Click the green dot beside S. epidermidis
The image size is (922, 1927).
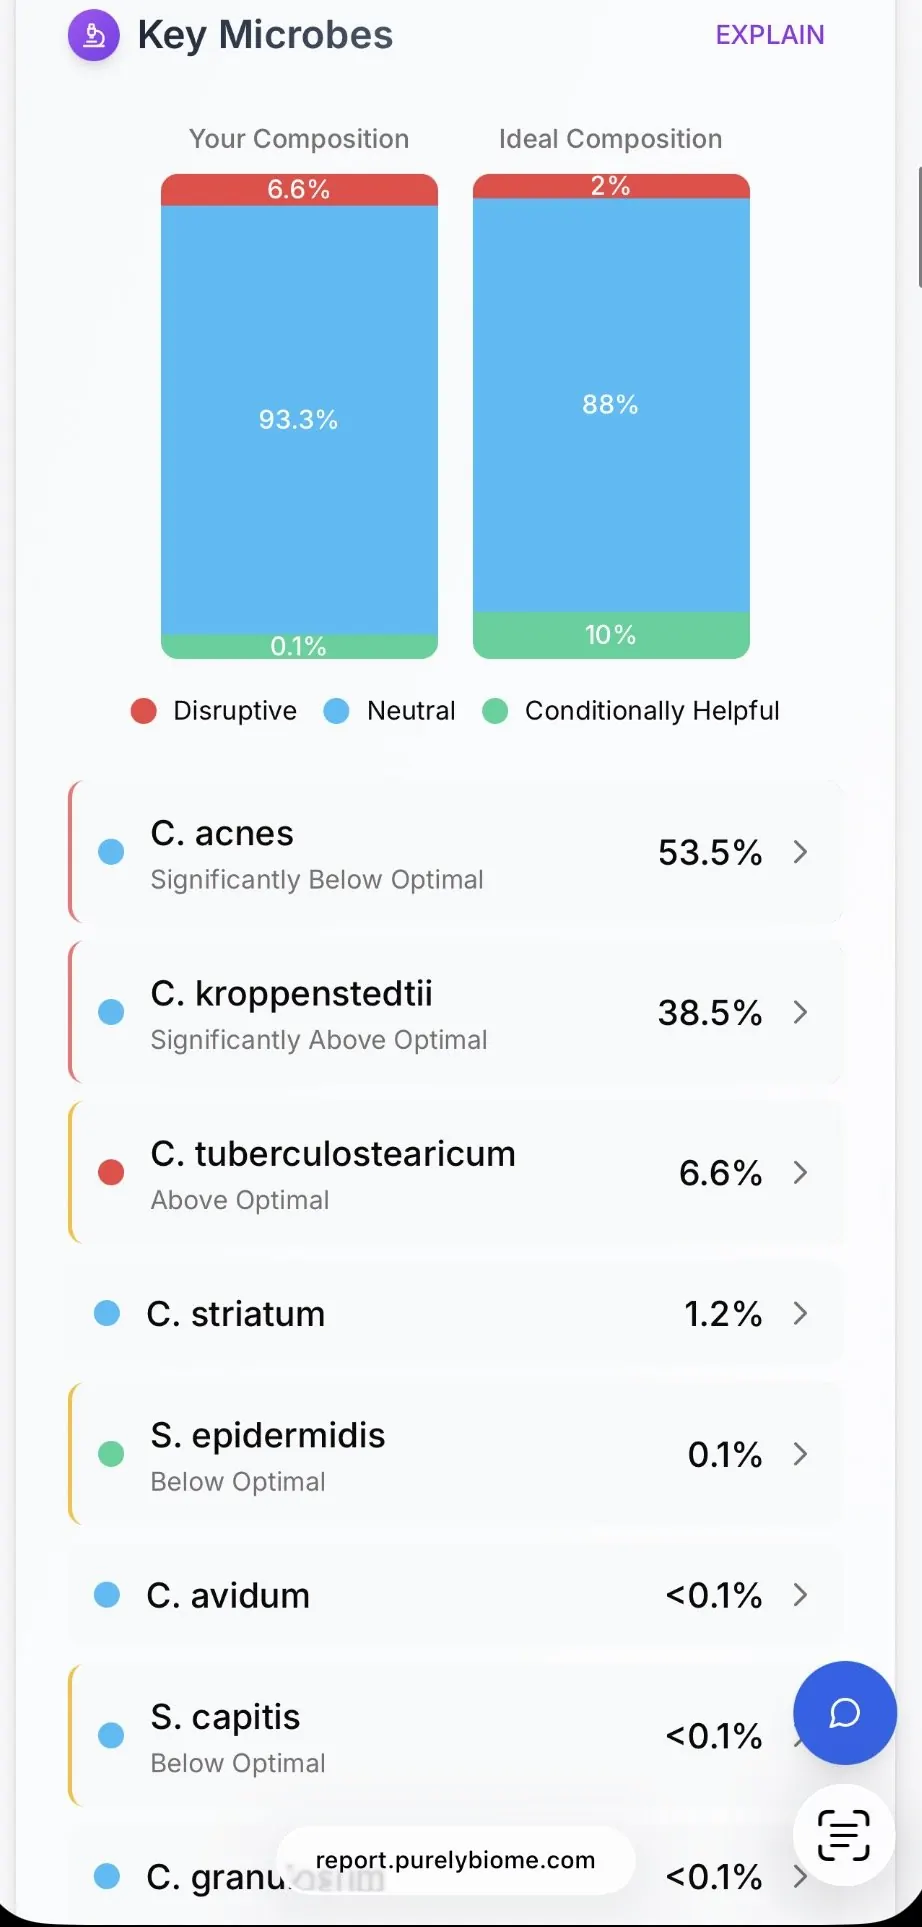tap(111, 1454)
